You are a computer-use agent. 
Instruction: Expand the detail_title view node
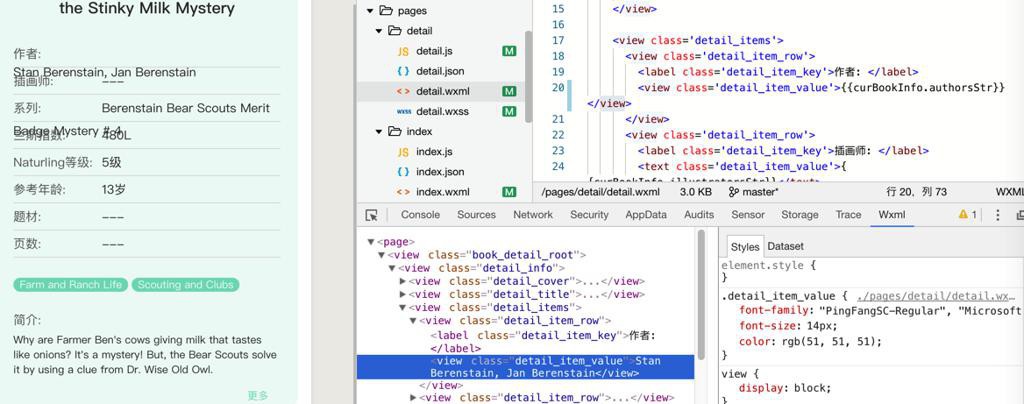[x=403, y=294]
